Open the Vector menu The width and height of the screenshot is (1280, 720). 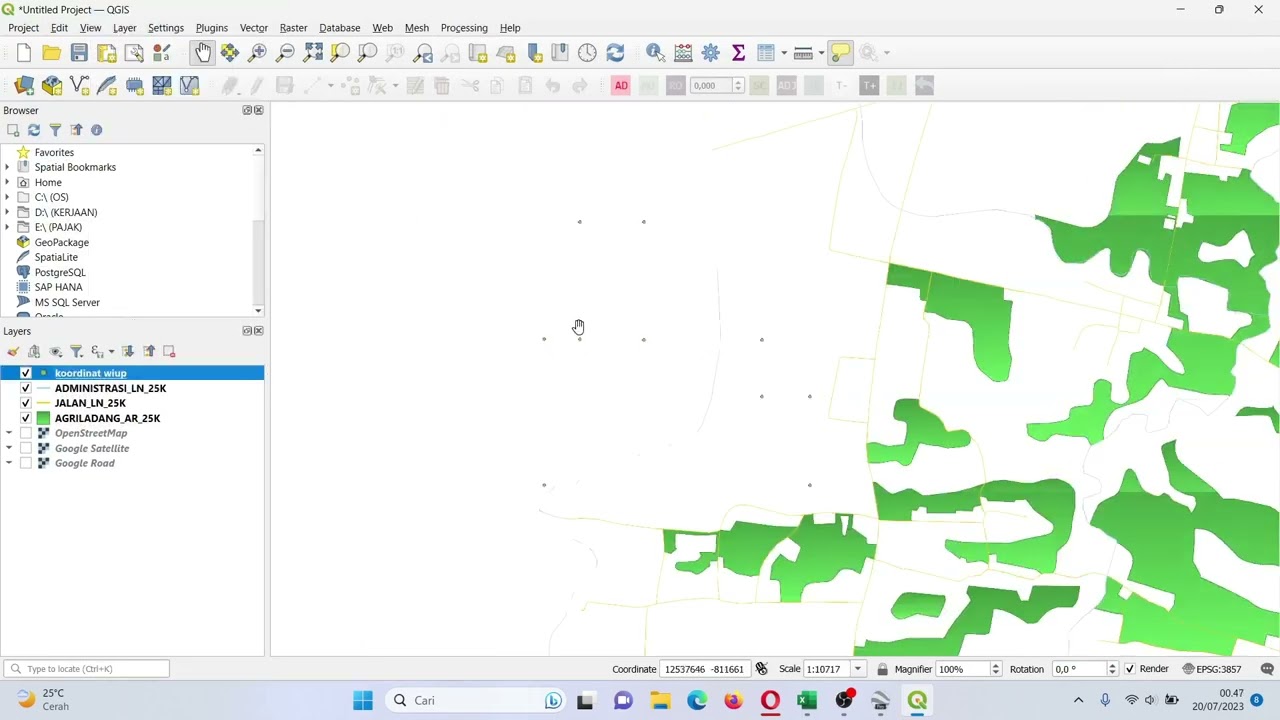254,28
